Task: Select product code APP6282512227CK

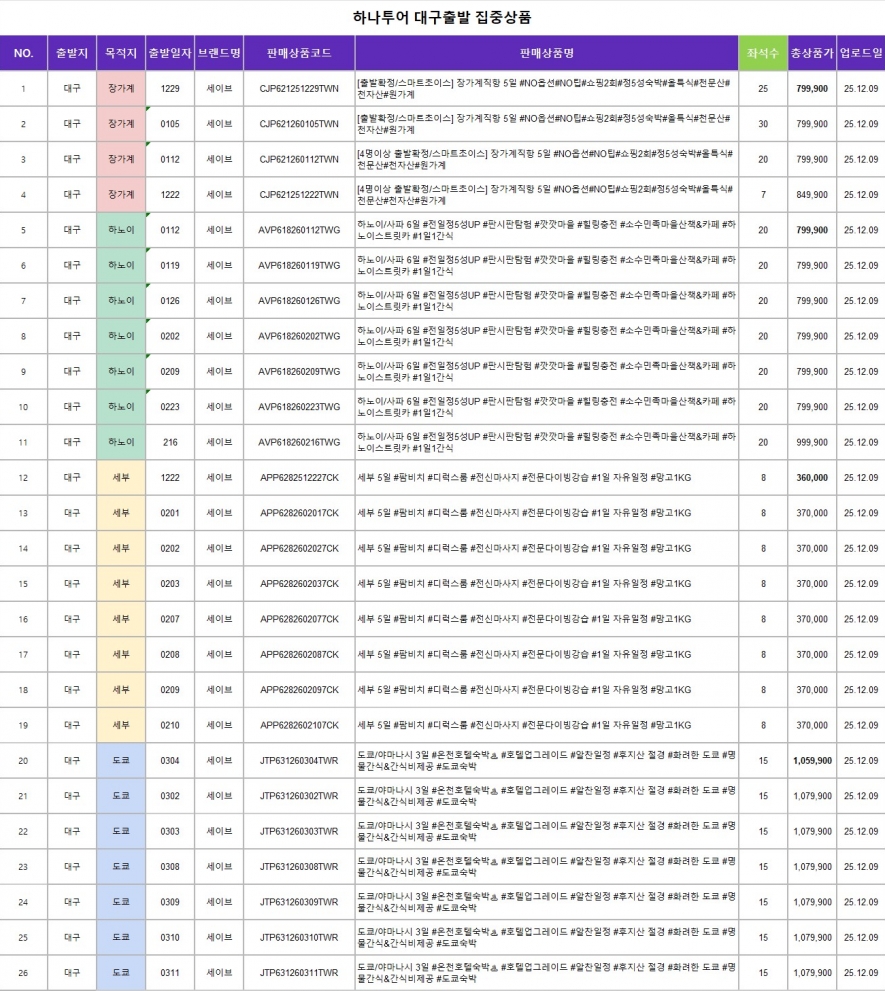Action: coord(299,478)
